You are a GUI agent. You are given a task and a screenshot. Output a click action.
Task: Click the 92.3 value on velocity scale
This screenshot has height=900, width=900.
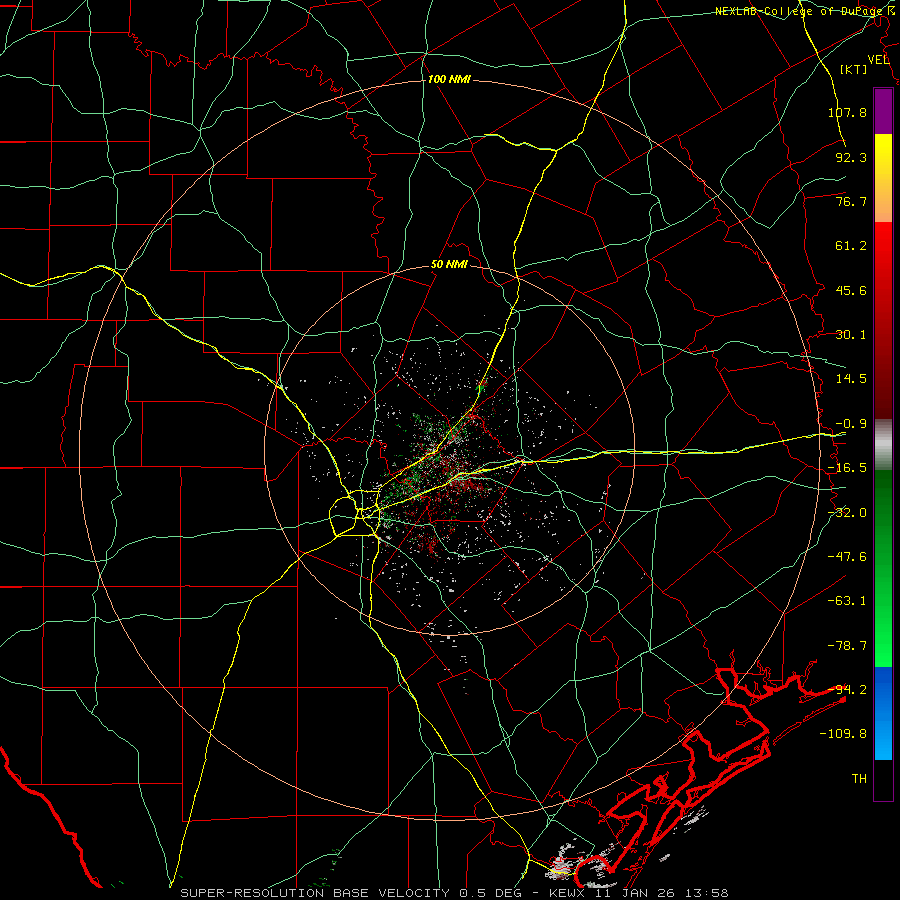(x=851, y=157)
